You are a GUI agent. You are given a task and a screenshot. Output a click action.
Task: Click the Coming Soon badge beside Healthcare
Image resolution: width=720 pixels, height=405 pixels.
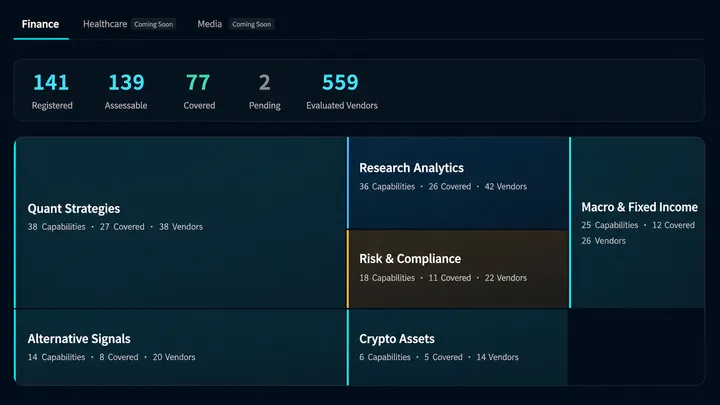(153, 24)
